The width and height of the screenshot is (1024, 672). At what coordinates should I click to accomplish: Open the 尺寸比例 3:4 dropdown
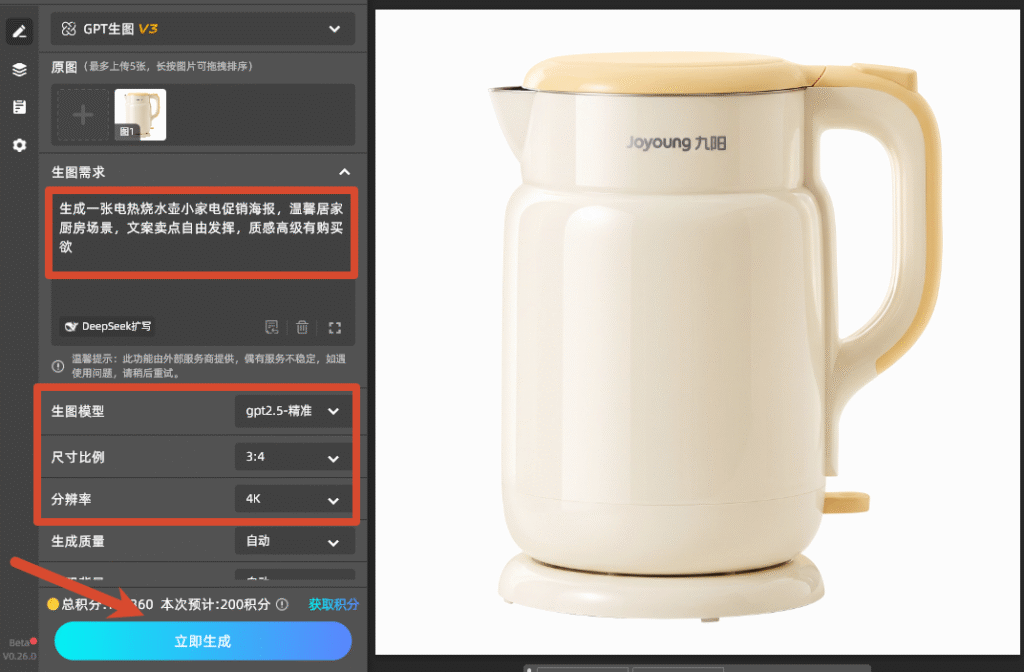pyautogui.click(x=294, y=457)
